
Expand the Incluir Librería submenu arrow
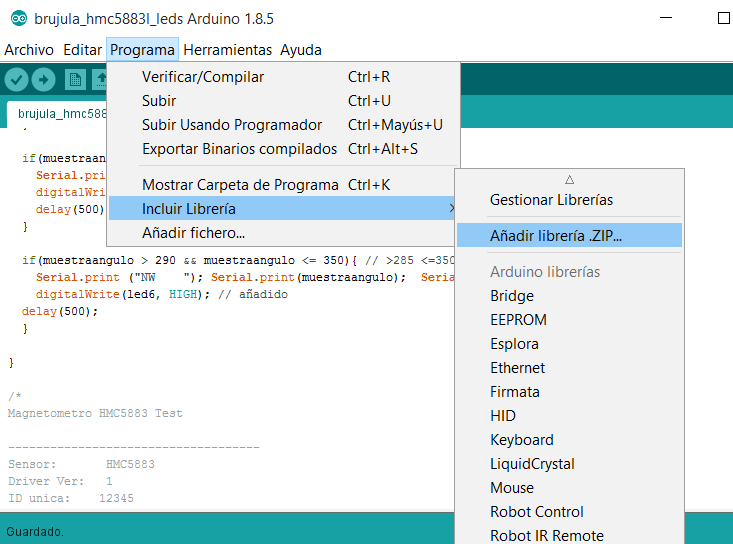[450, 209]
